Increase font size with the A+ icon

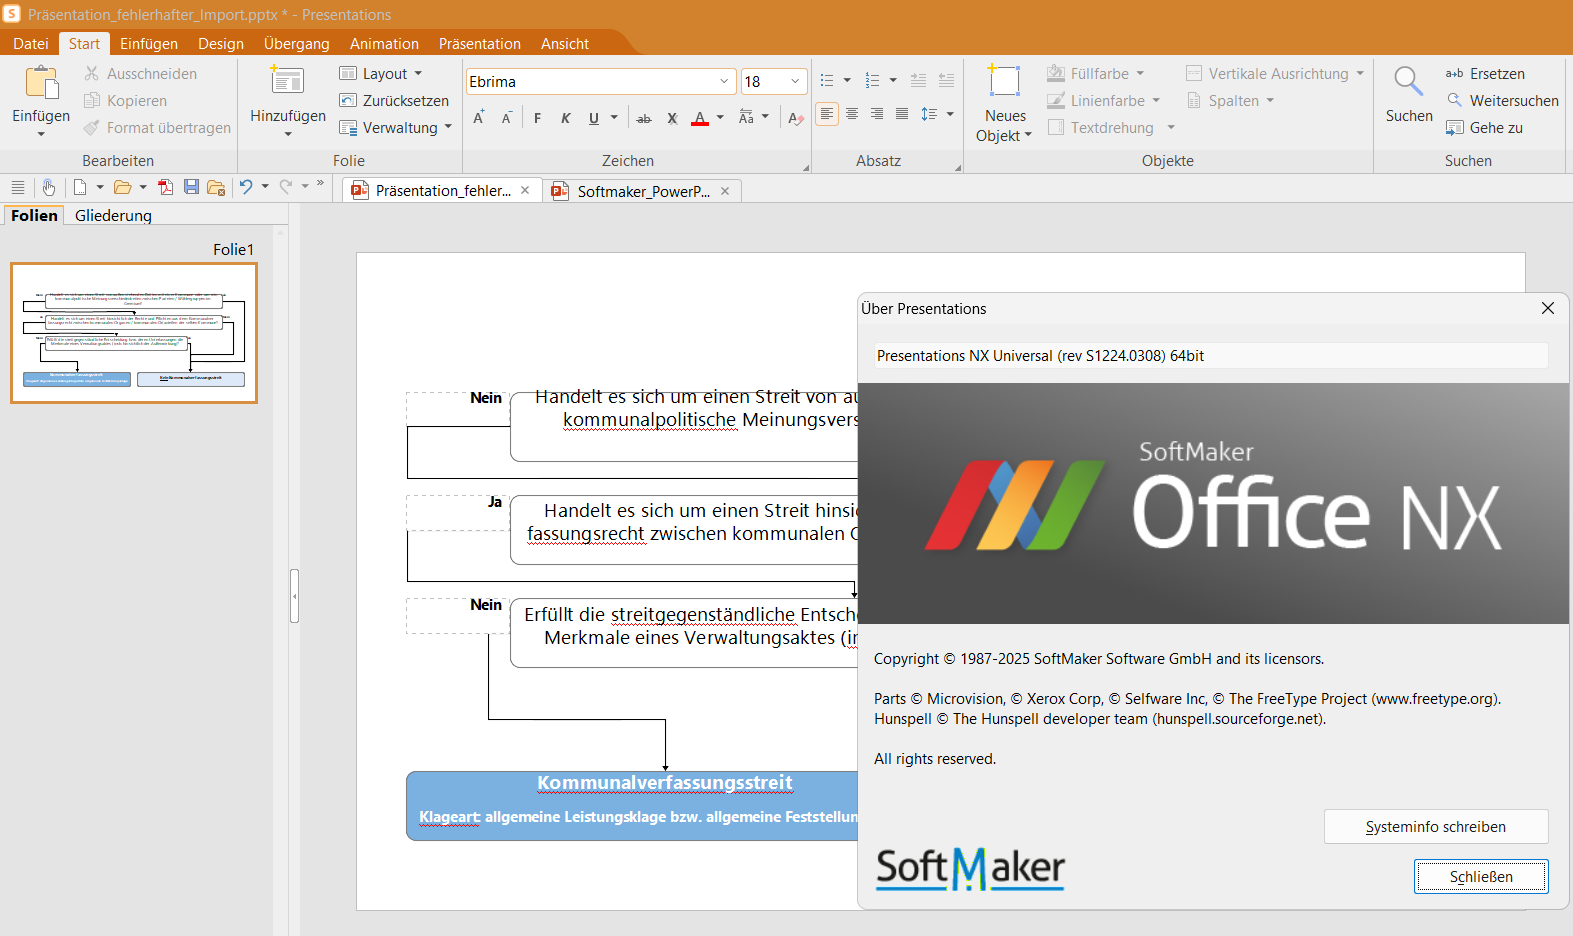tap(479, 118)
